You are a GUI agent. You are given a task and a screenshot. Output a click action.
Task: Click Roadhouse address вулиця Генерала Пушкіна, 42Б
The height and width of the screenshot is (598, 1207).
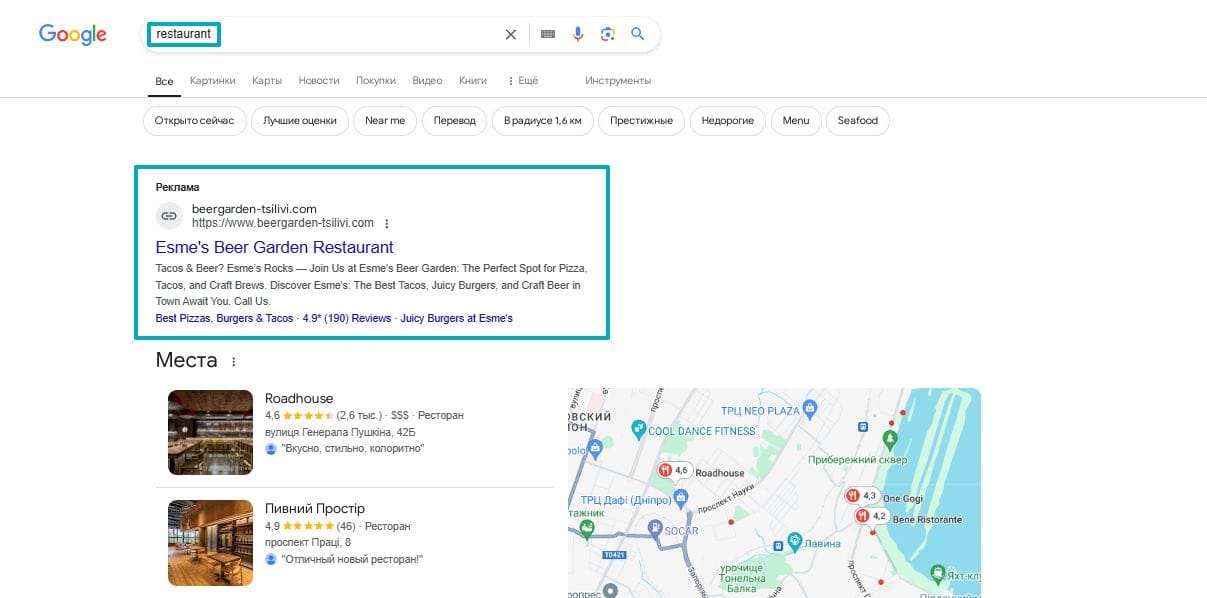pyautogui.click(x=340, y=432)
